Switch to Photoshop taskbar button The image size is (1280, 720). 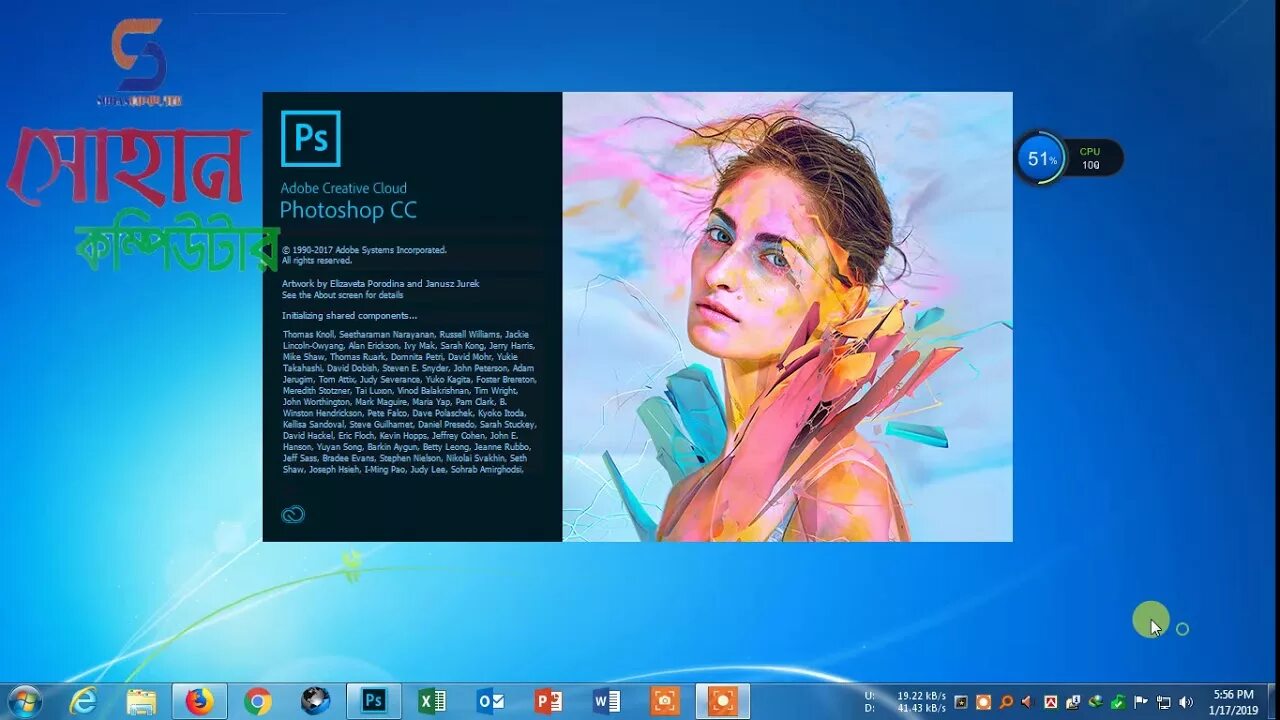[374, 701]
